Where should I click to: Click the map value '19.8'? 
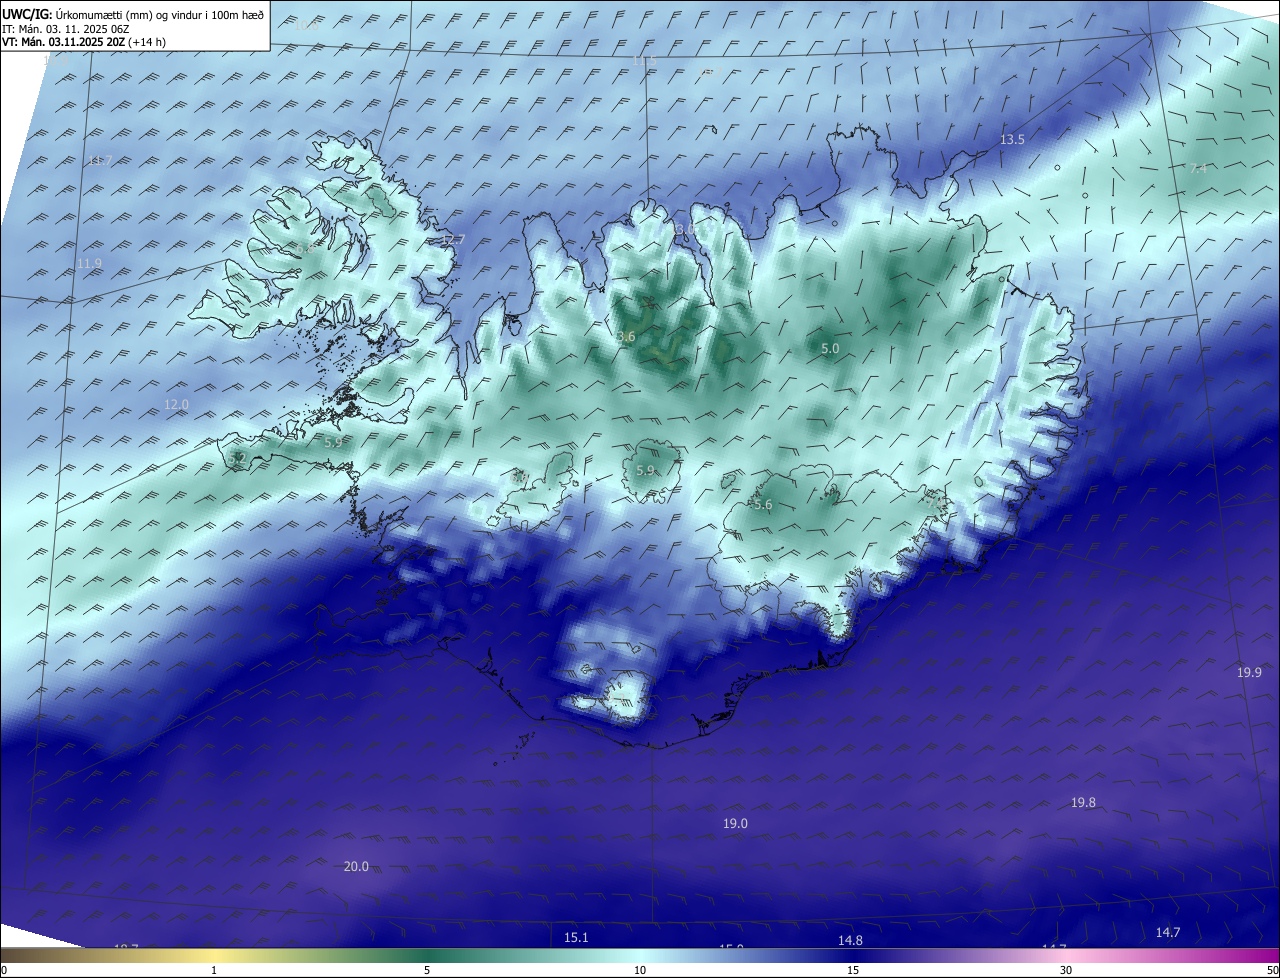coord(1083,803)
